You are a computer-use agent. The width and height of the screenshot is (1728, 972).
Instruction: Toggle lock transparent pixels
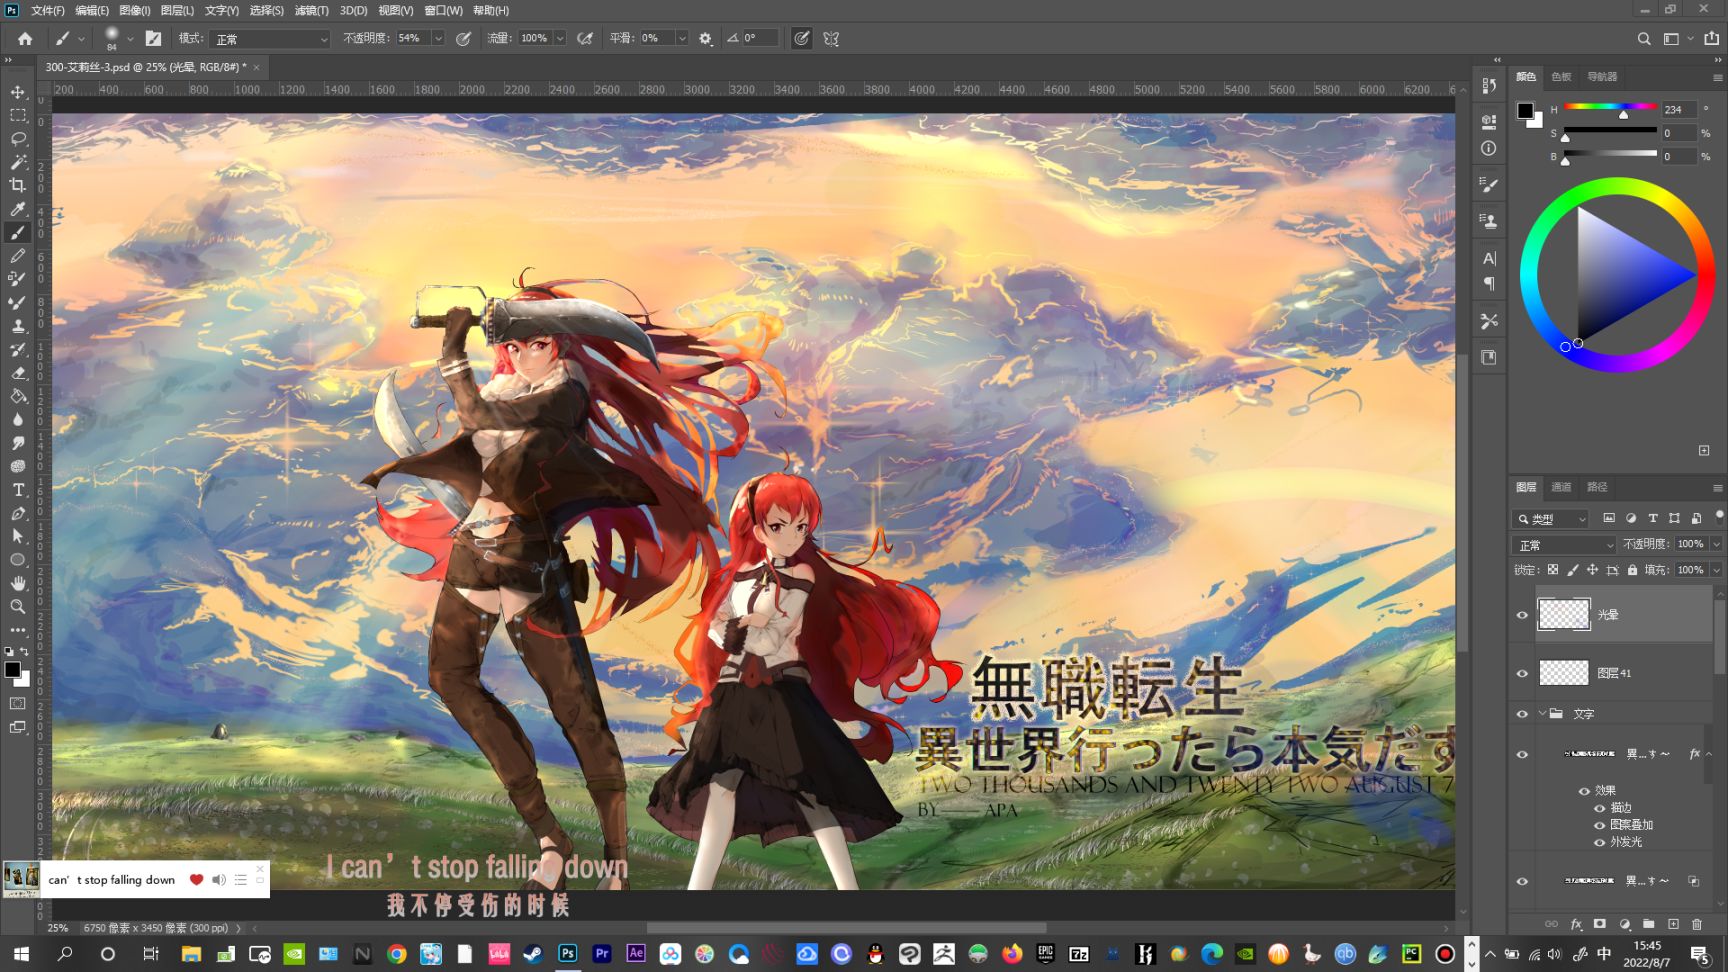coord(1553,570)
